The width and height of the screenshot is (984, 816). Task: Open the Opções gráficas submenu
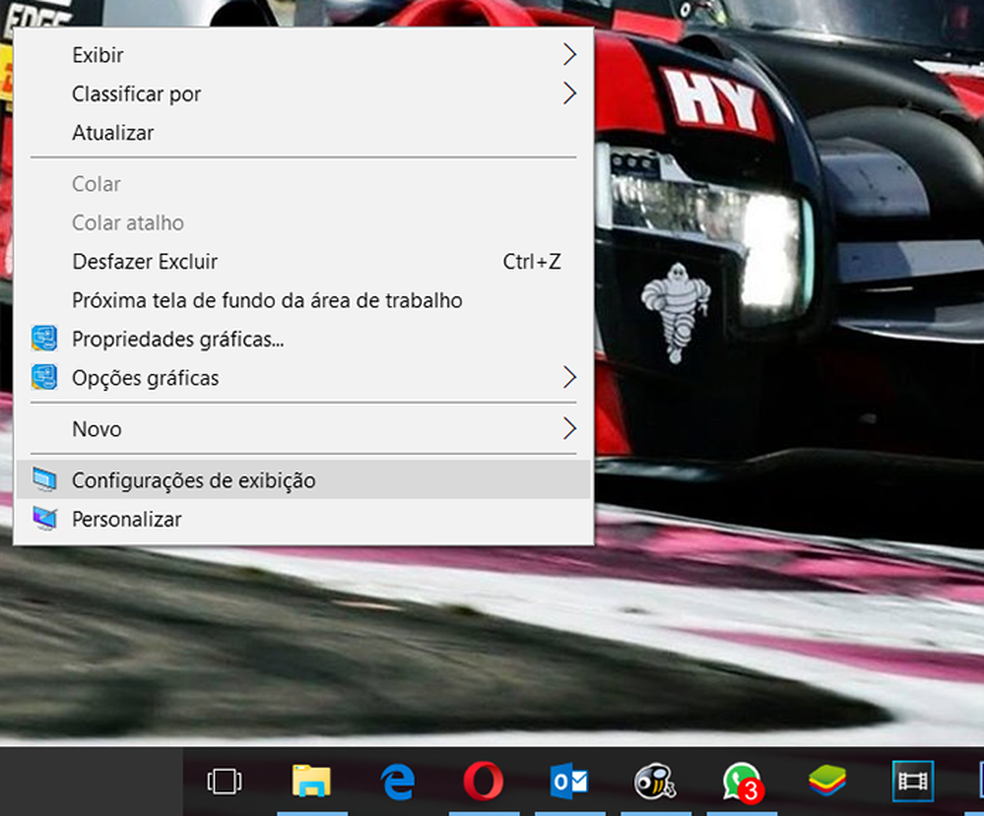click(304, 378)
